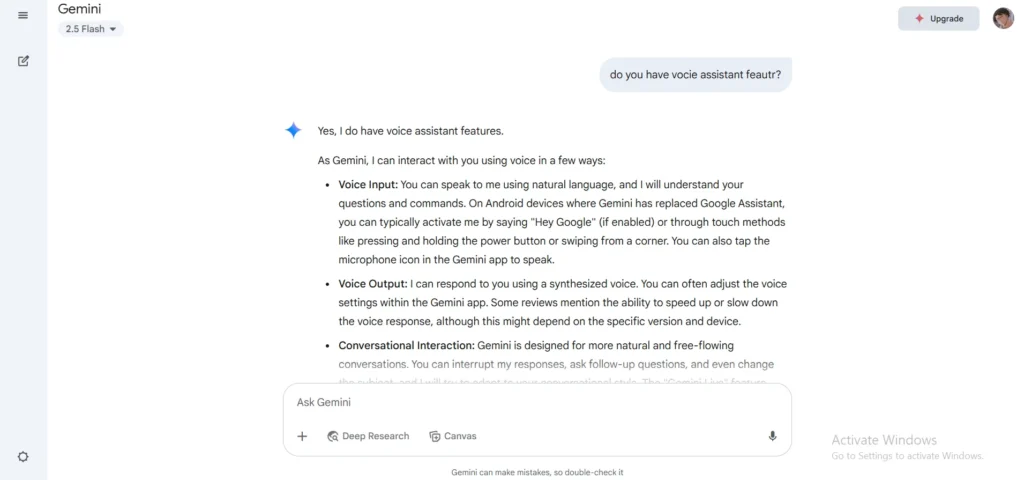Click the user's voice assistant question bubble
This screenshot has height=480, width=1024.
pos(695,74)
